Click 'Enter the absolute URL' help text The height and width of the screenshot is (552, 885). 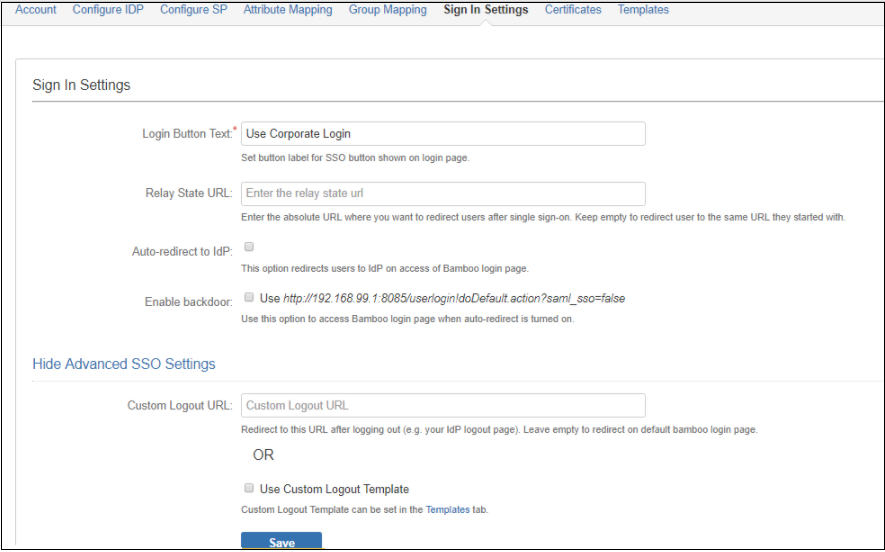(543, 217)
